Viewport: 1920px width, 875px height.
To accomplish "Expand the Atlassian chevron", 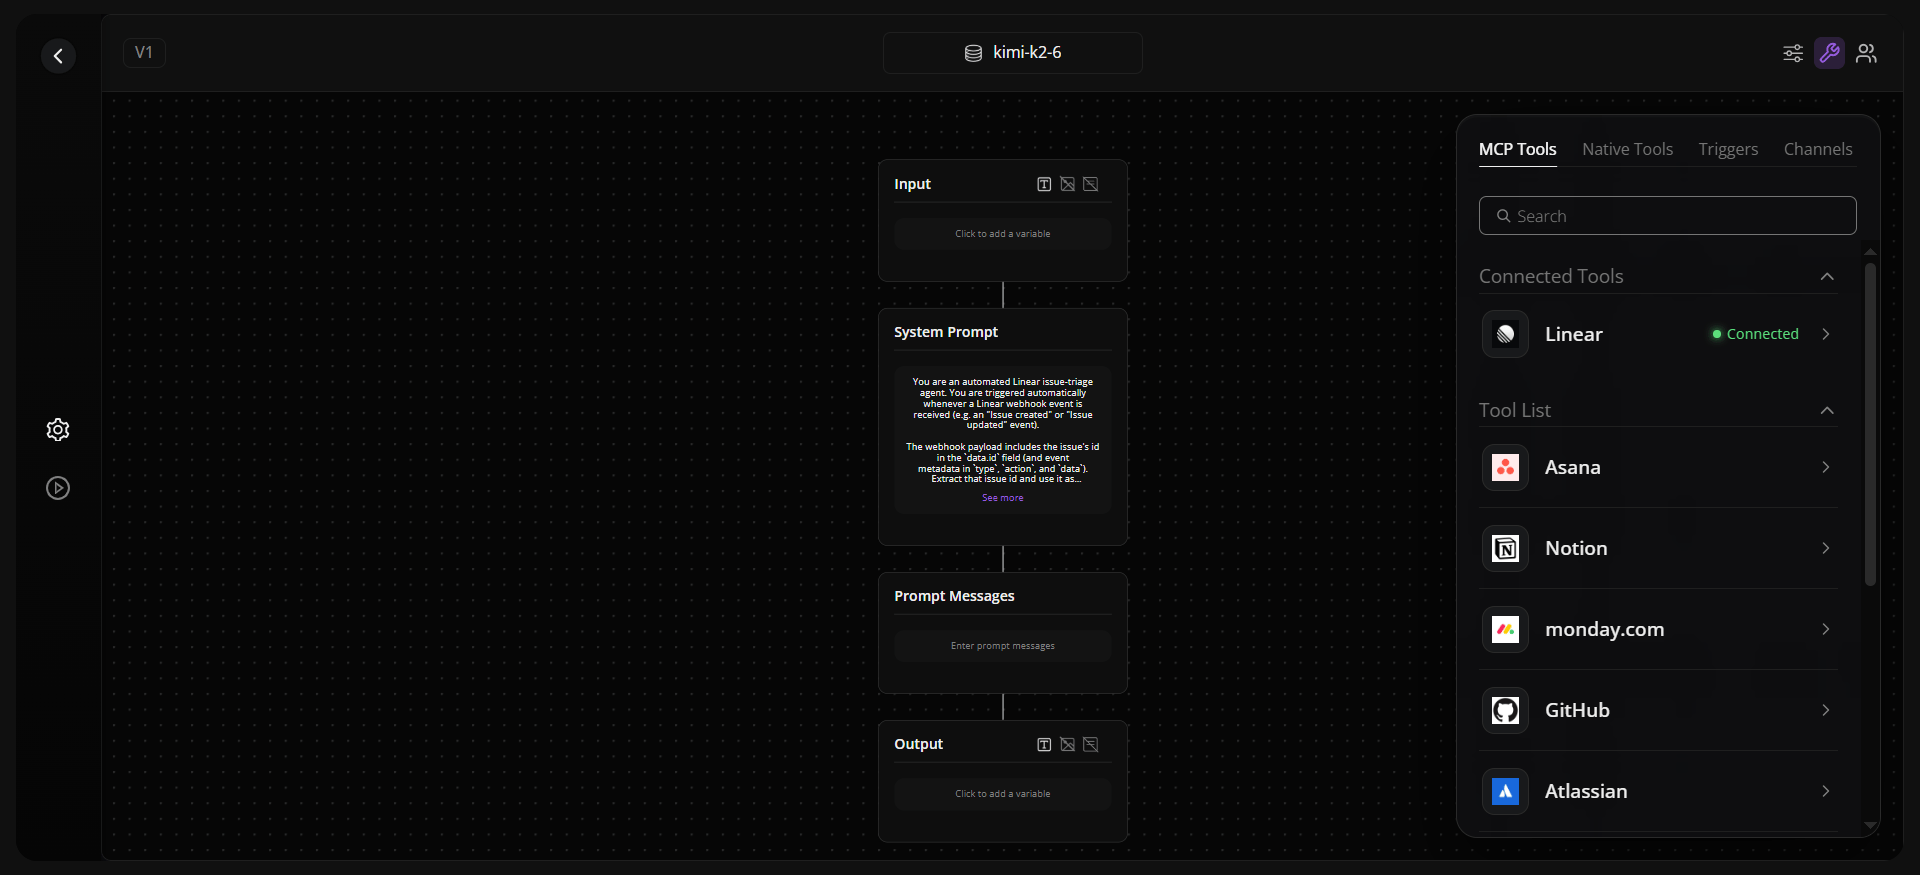I will pyautogui.click(x=1826, y=791).
